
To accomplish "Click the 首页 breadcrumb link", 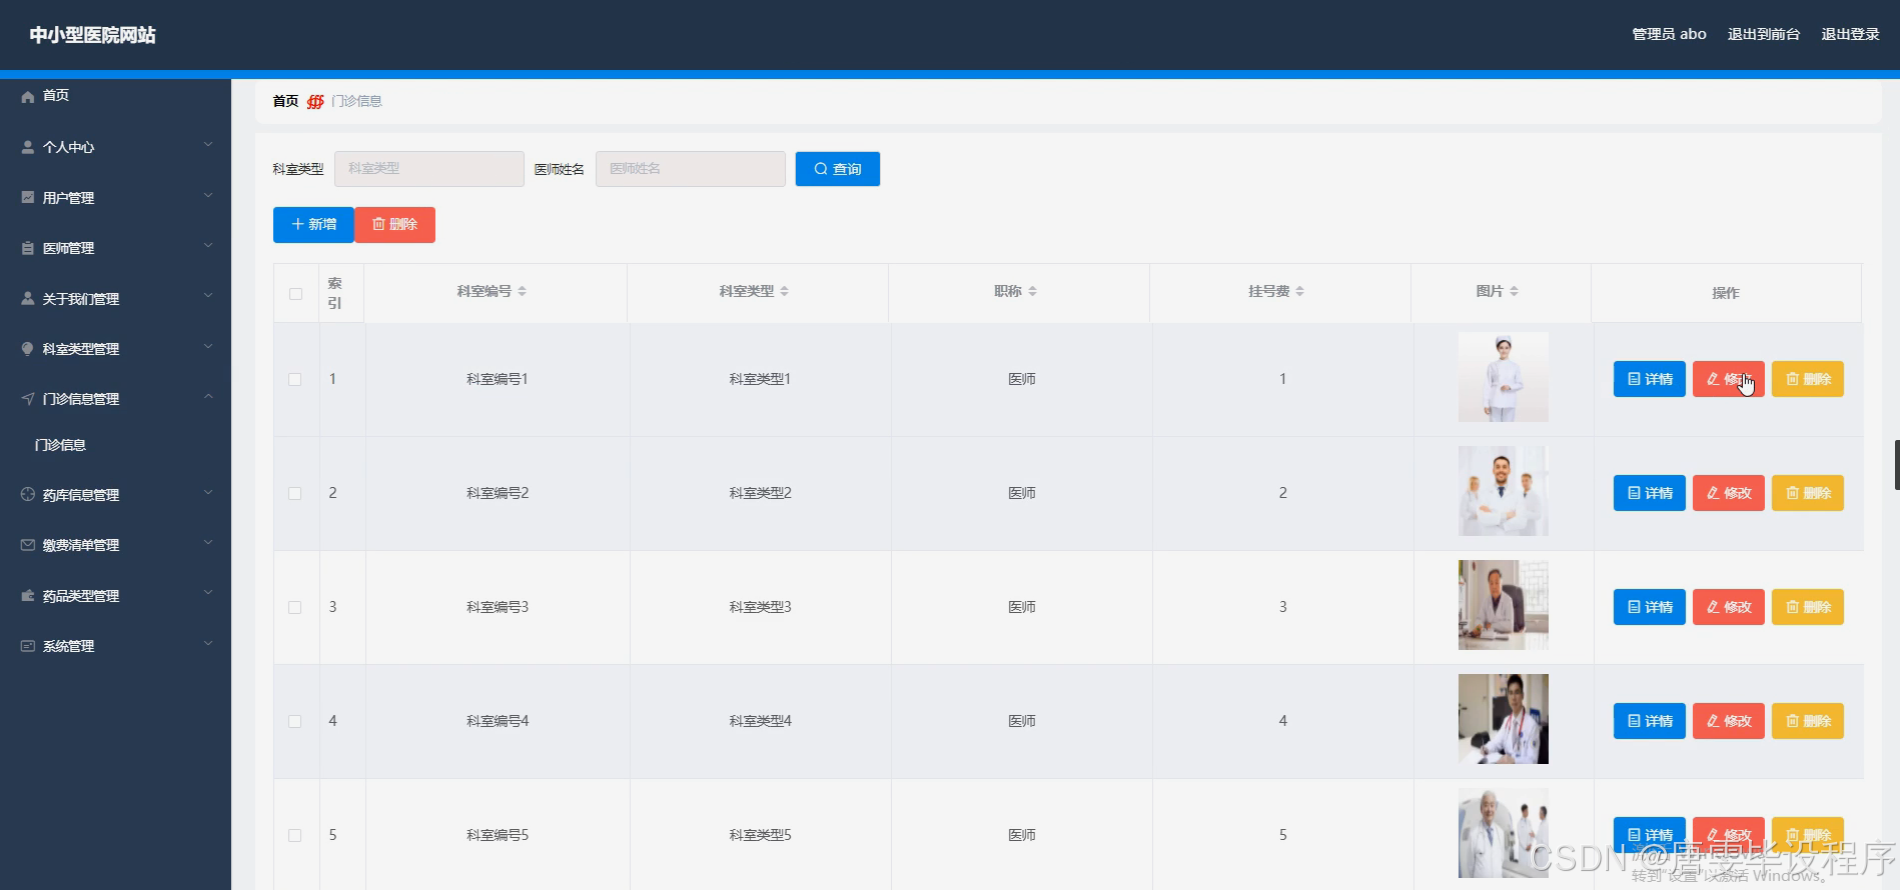I will coord(285,101).
